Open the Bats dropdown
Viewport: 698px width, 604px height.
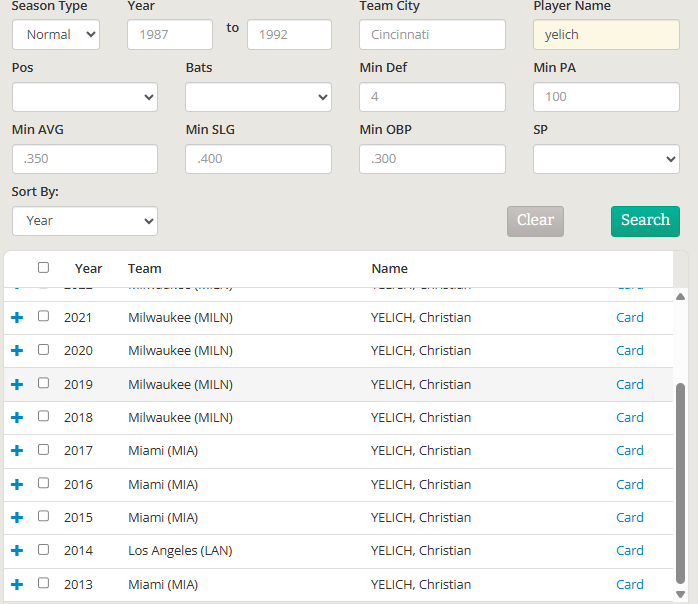(258, 97)
